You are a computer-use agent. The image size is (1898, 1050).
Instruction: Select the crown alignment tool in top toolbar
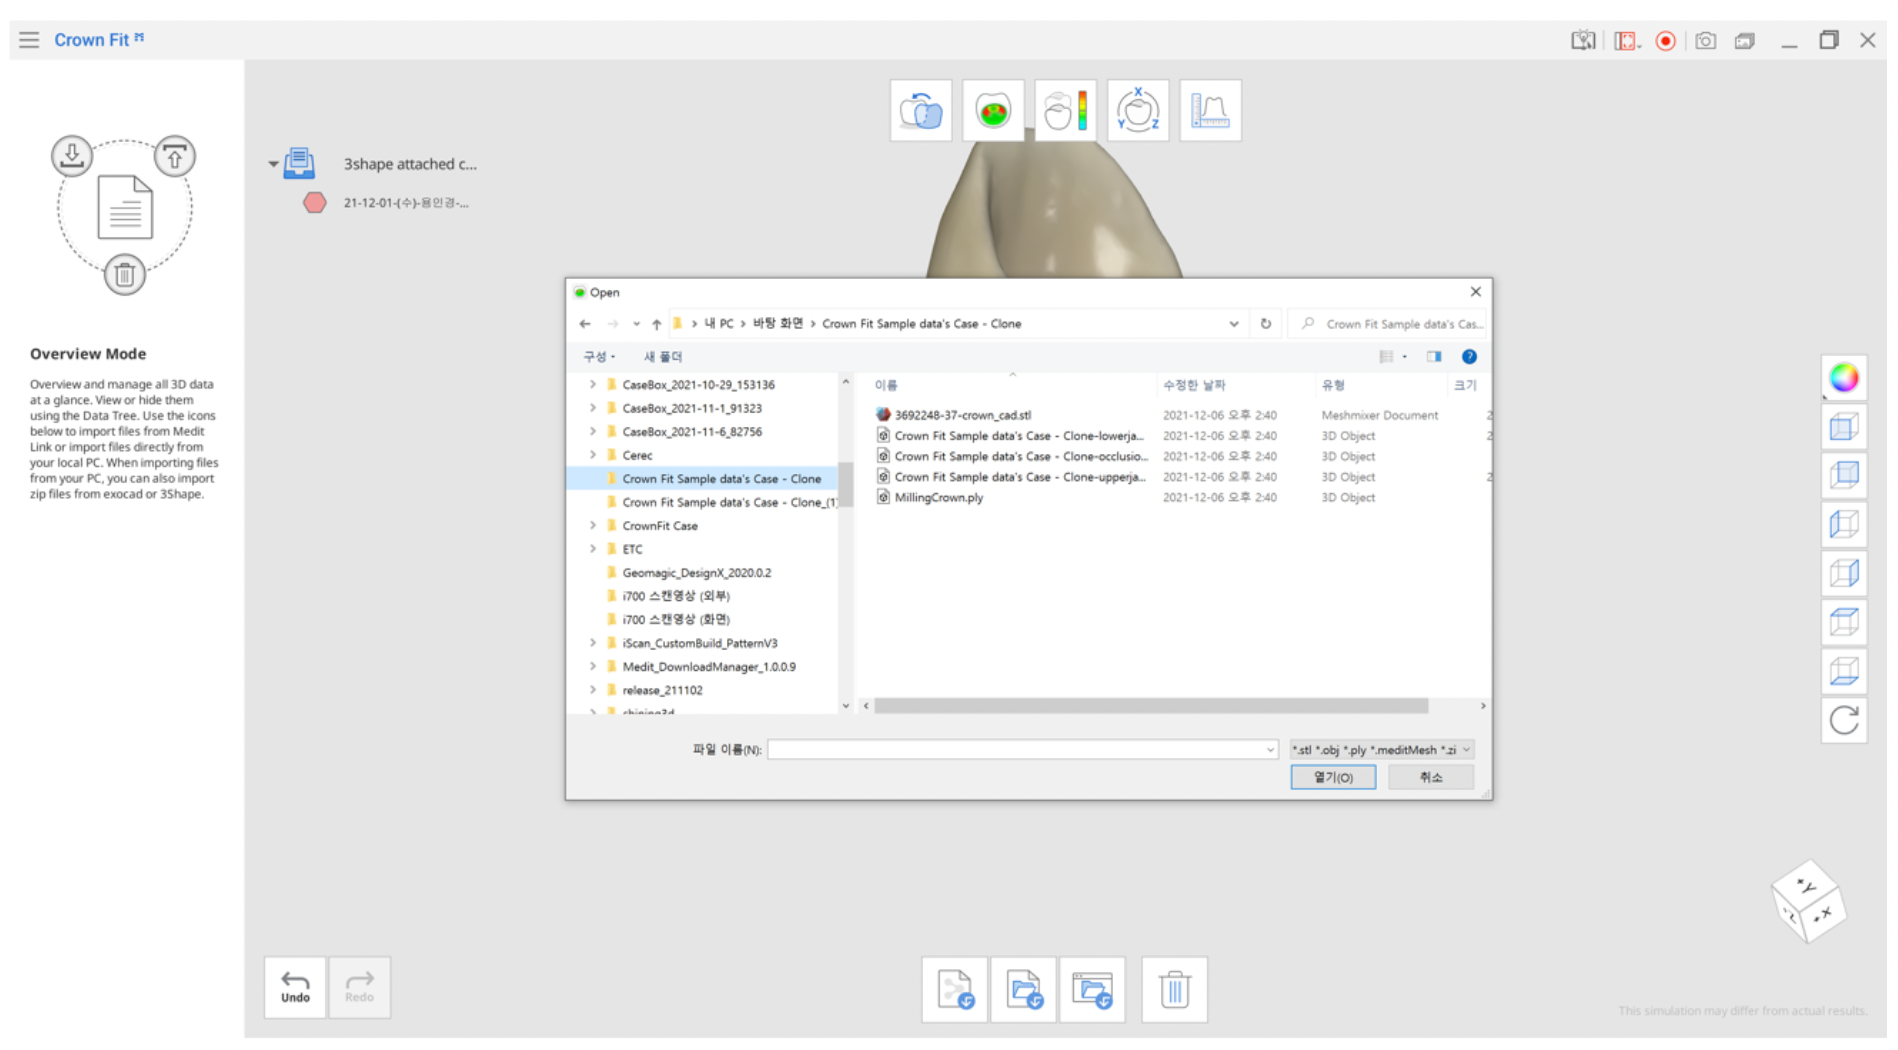click(921, 110)
